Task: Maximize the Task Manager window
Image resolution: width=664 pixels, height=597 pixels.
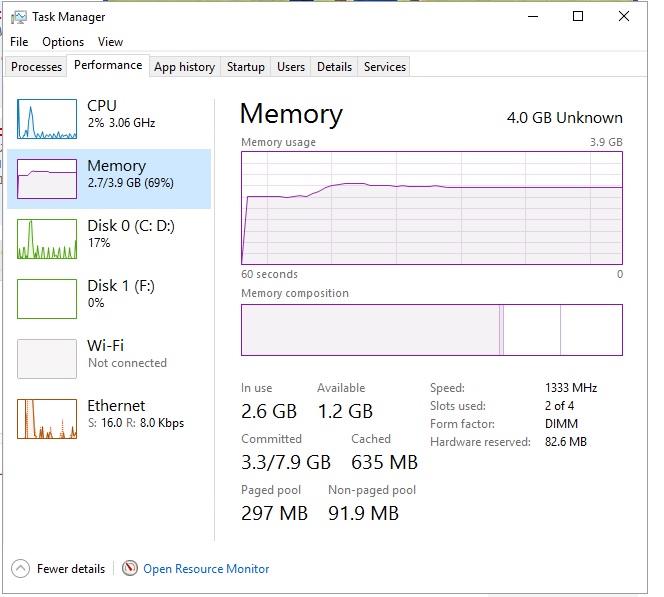Action: coord(578,17)
